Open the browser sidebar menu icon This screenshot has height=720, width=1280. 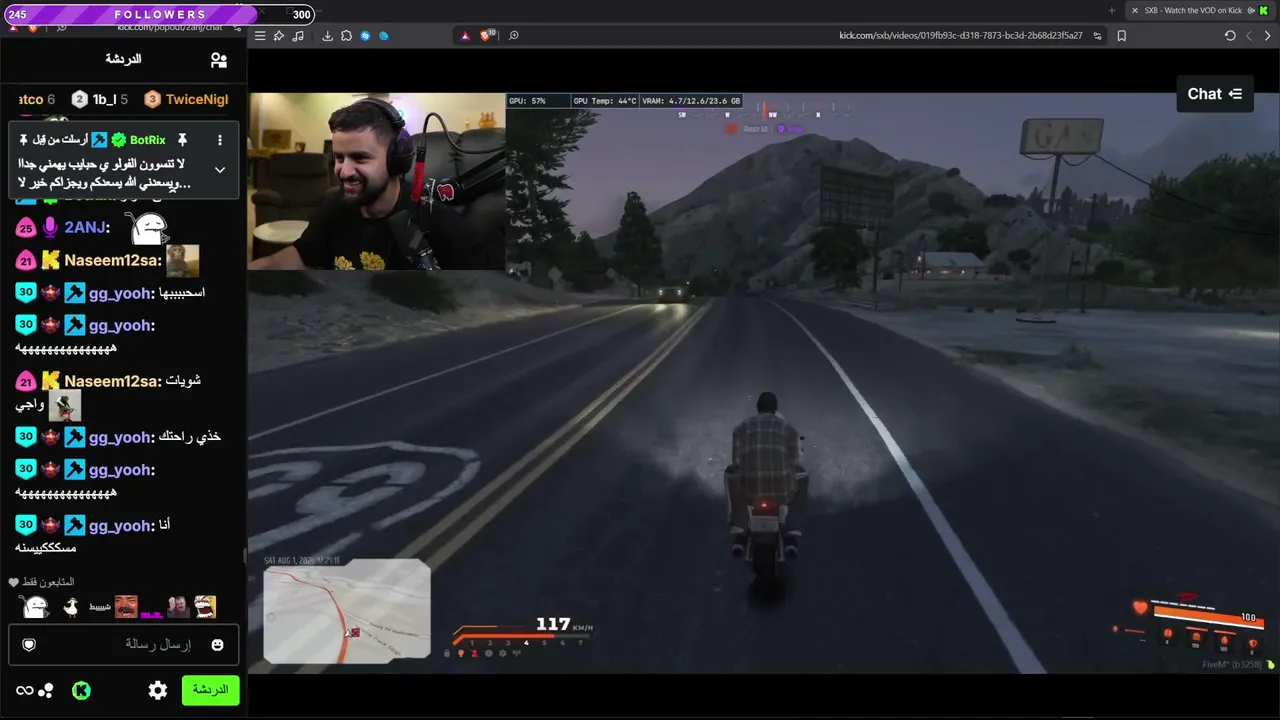click(x=260, y=36)
